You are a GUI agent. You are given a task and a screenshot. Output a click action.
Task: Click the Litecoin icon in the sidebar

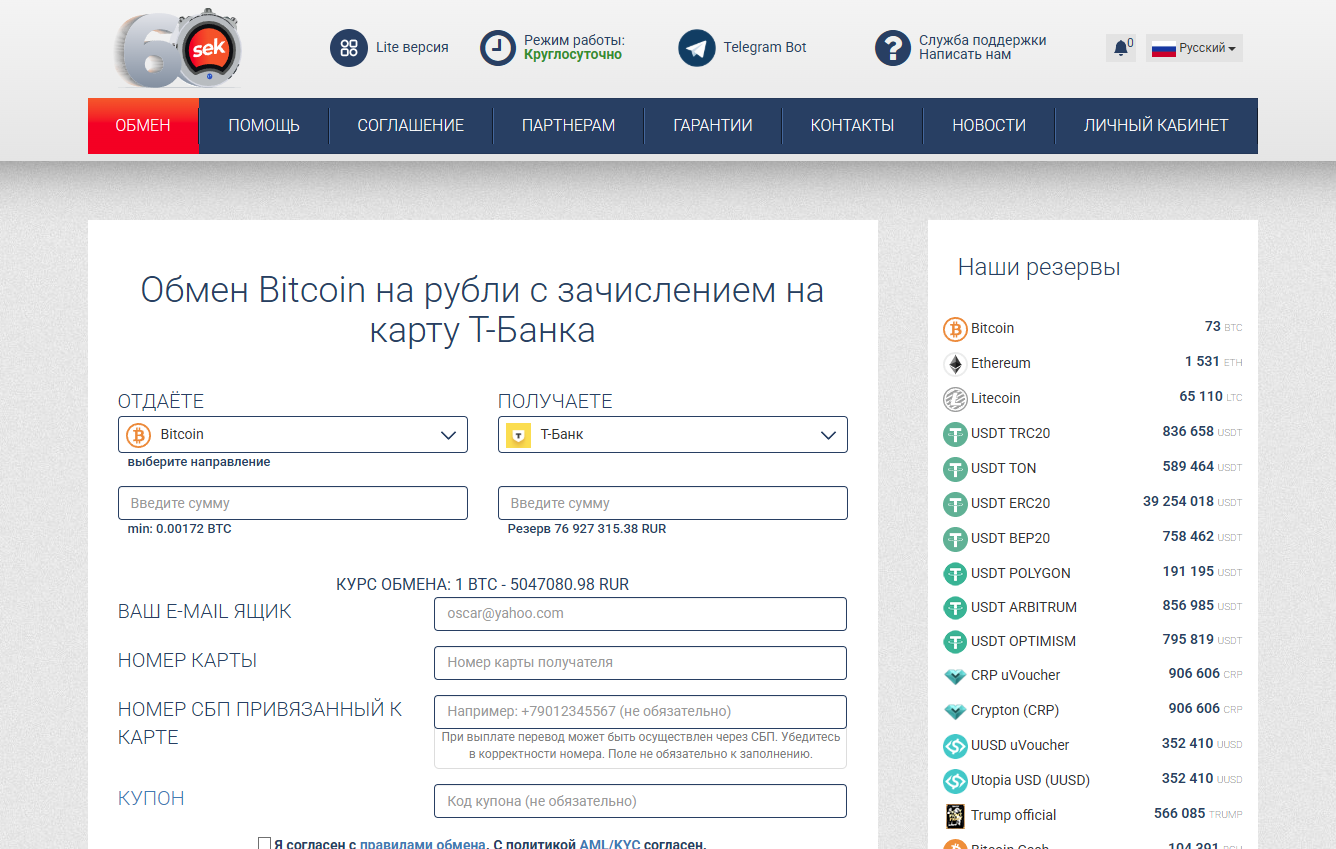tap(956, 398)
